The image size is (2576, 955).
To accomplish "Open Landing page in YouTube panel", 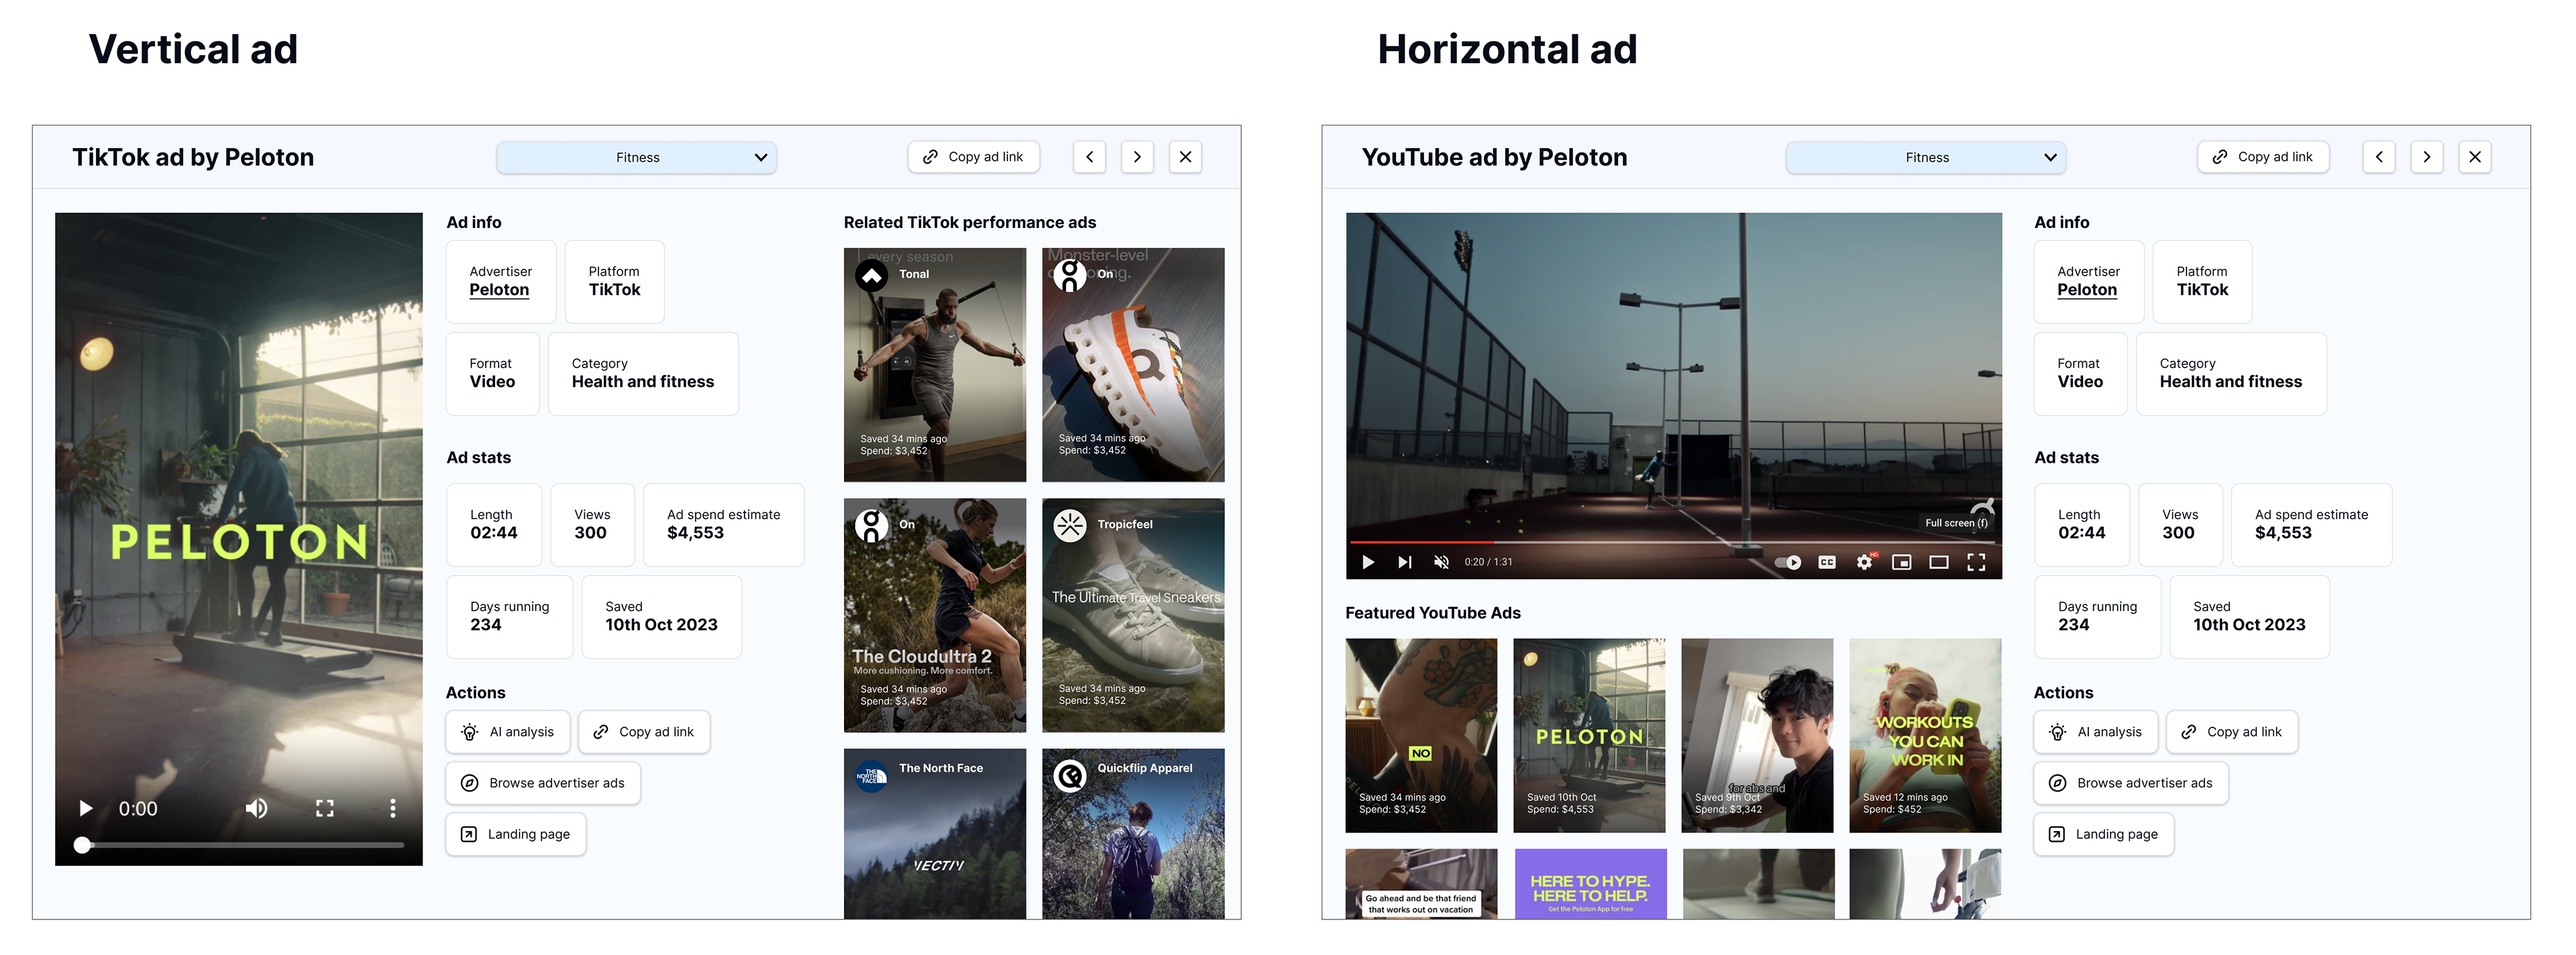I will click(x=2104, y=834).
